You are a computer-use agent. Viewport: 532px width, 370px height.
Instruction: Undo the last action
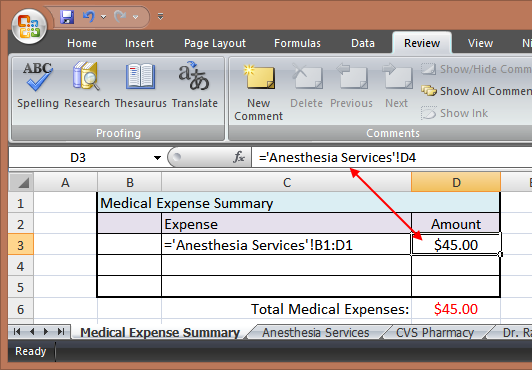point(89,16)
